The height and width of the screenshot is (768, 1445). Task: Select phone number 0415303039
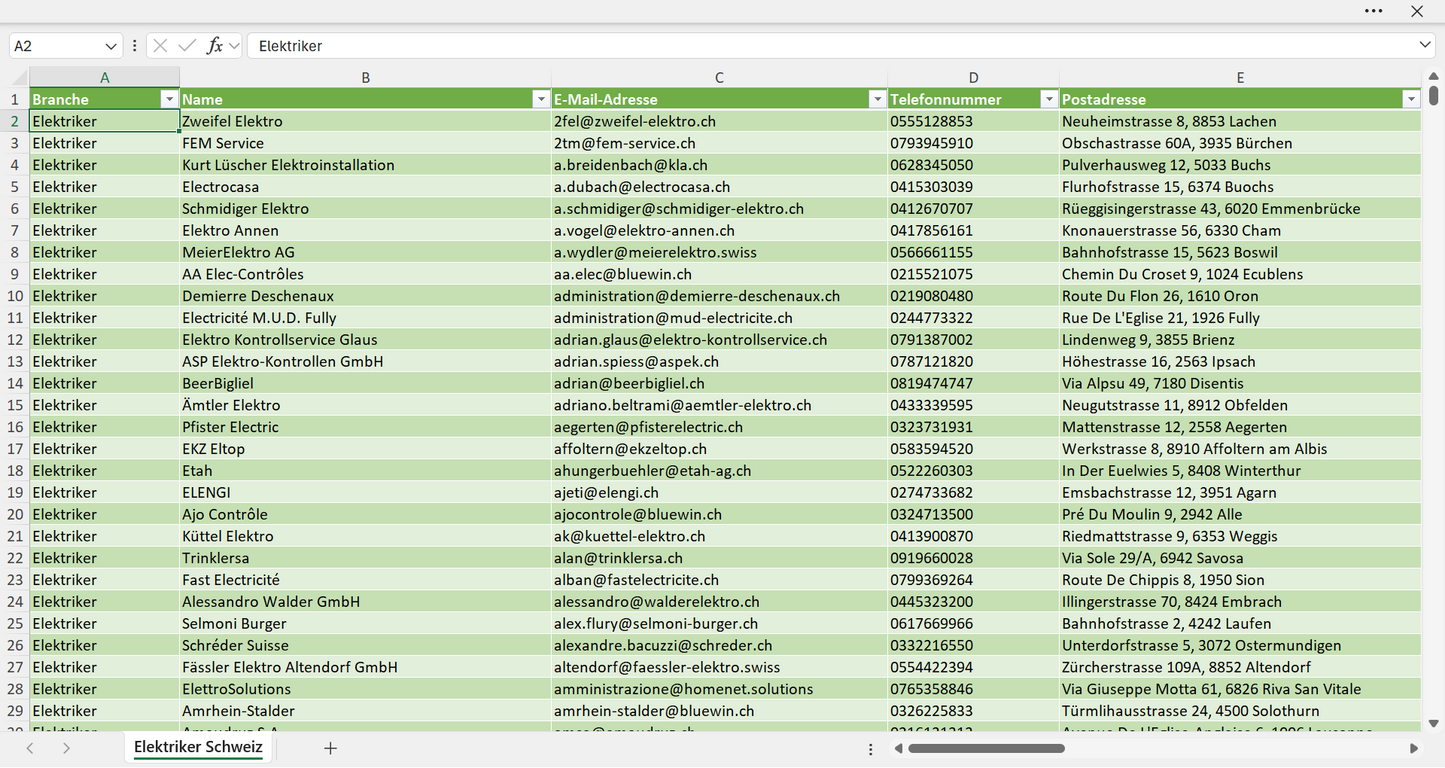[973, 187]
